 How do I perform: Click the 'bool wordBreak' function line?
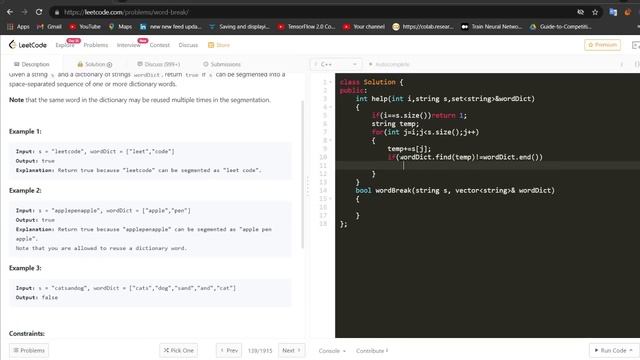click(x=455, y=190)
